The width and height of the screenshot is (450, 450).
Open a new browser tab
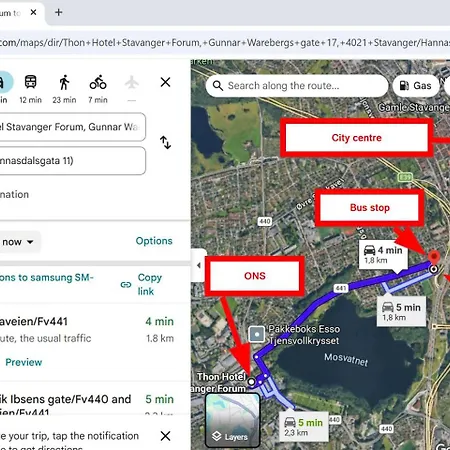pos(59,12)
